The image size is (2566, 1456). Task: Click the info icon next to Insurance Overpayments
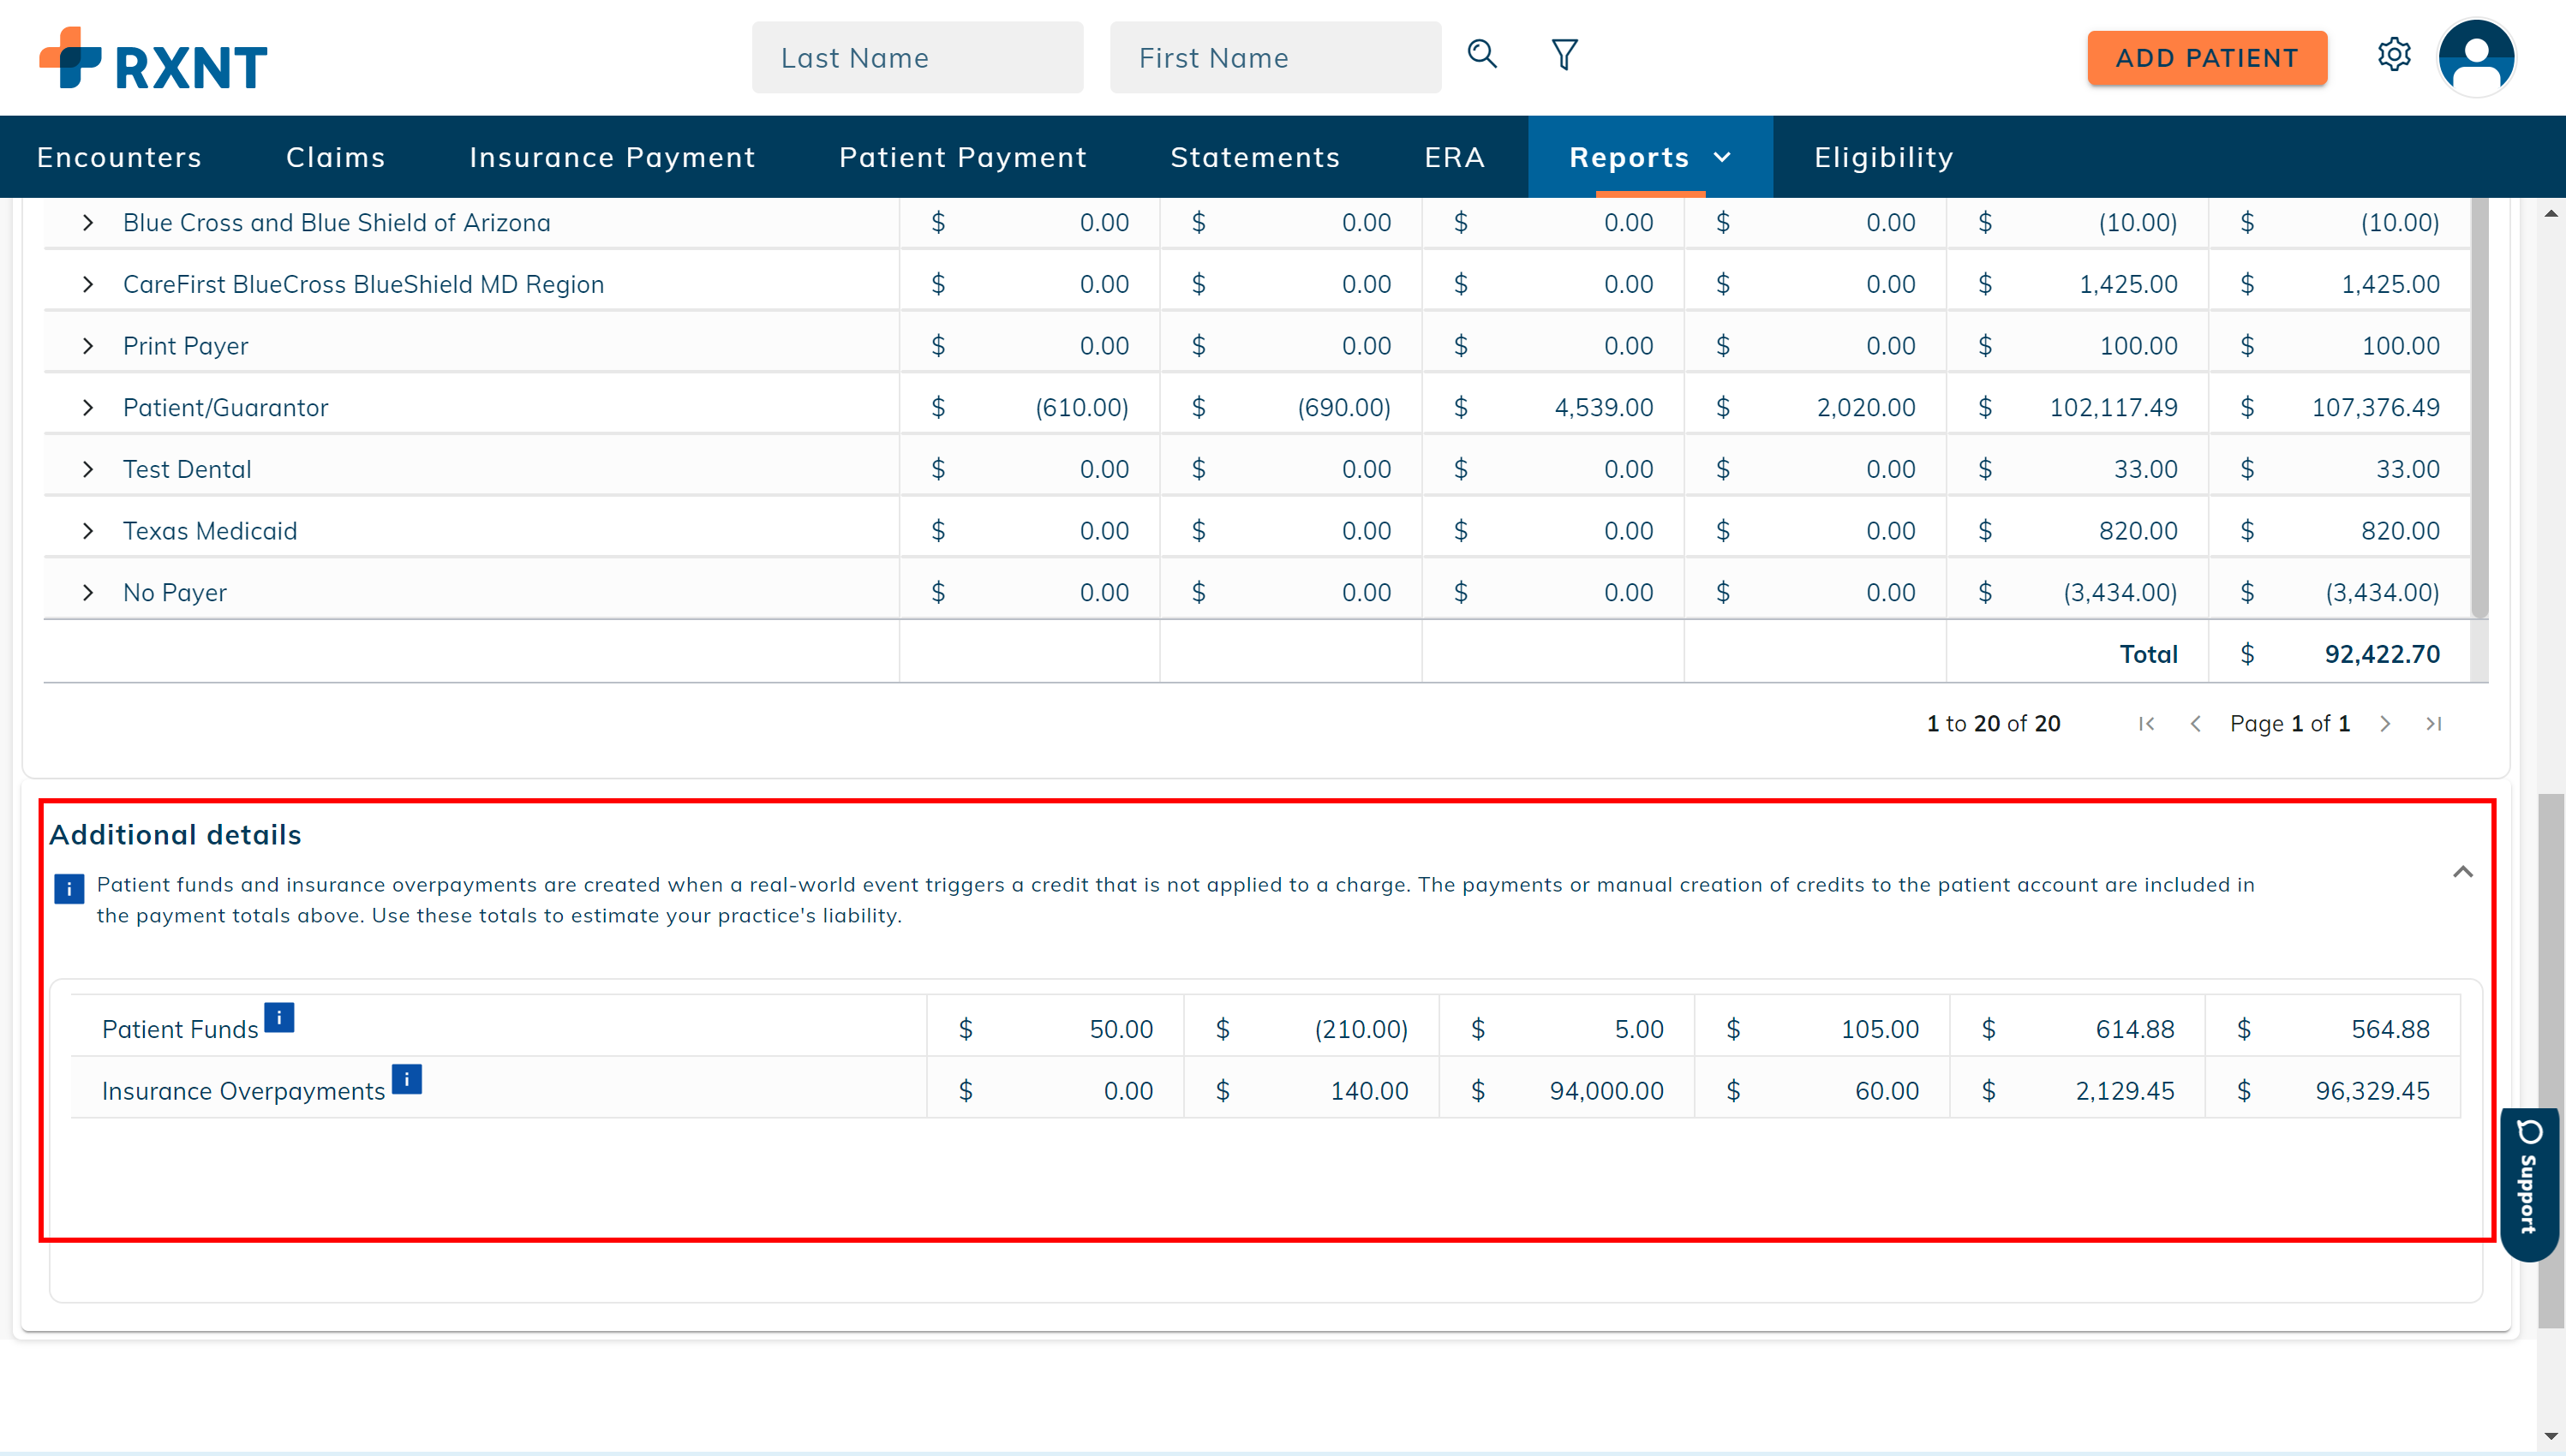pyautogui.click(x=406, y=1079)
